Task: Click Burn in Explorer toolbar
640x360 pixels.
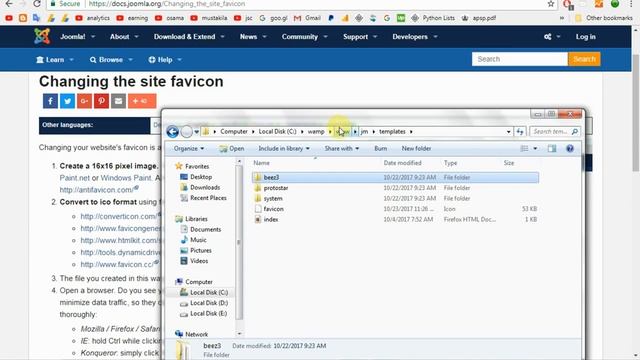Action: tap(380, 149)
